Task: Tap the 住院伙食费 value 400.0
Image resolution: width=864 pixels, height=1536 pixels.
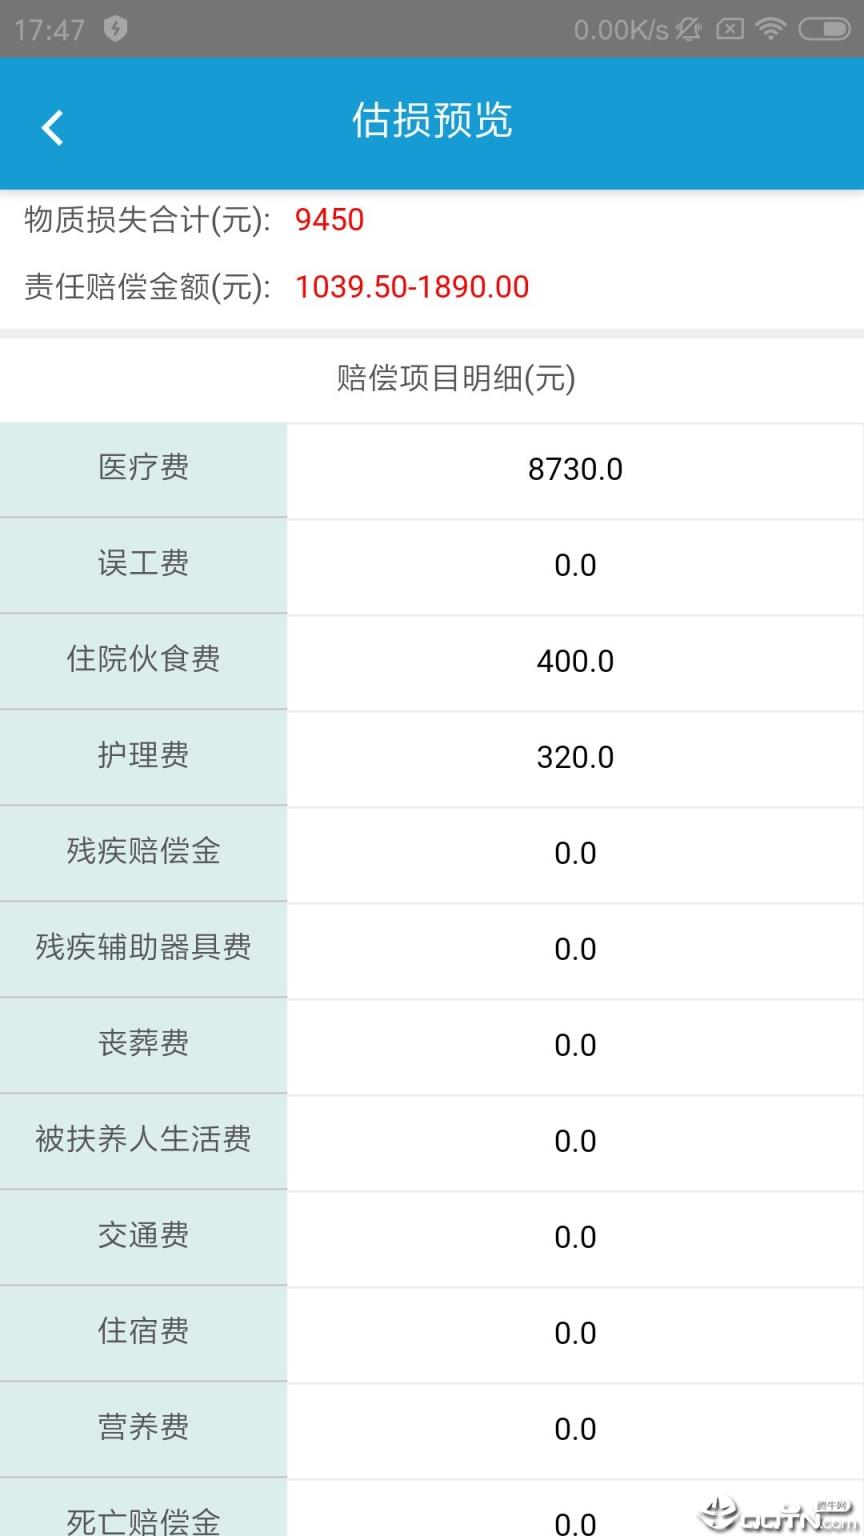Action: (x=575, y=661)
